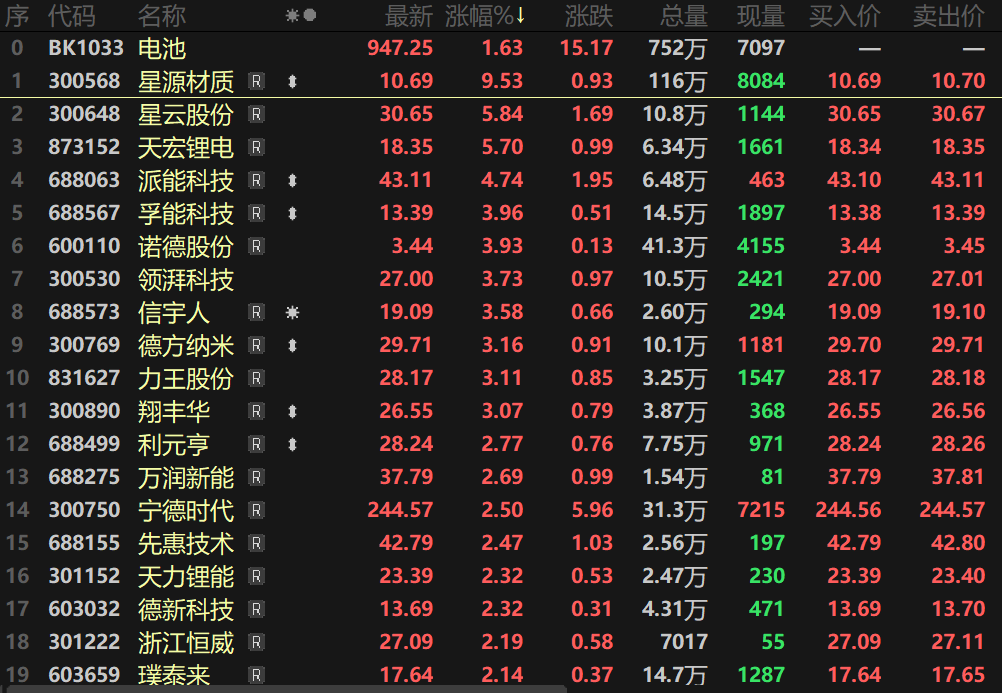Click the round dot icon in the header
This screenshot has width=1002, height=693.
point(310,15)
